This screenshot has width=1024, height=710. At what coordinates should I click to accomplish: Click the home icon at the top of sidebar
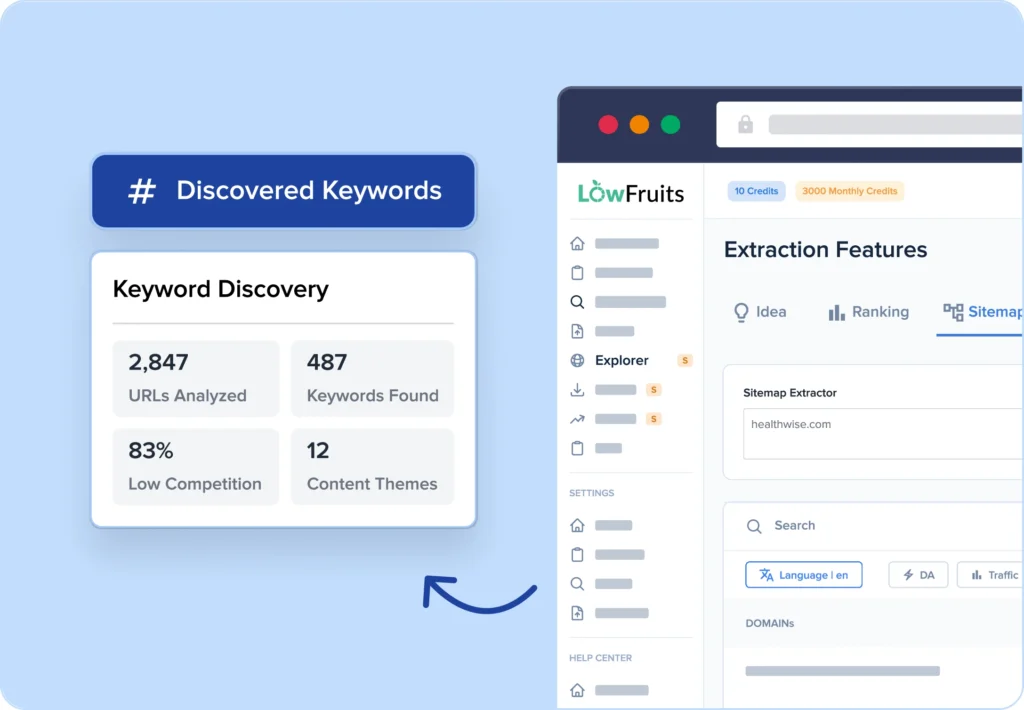577,243
